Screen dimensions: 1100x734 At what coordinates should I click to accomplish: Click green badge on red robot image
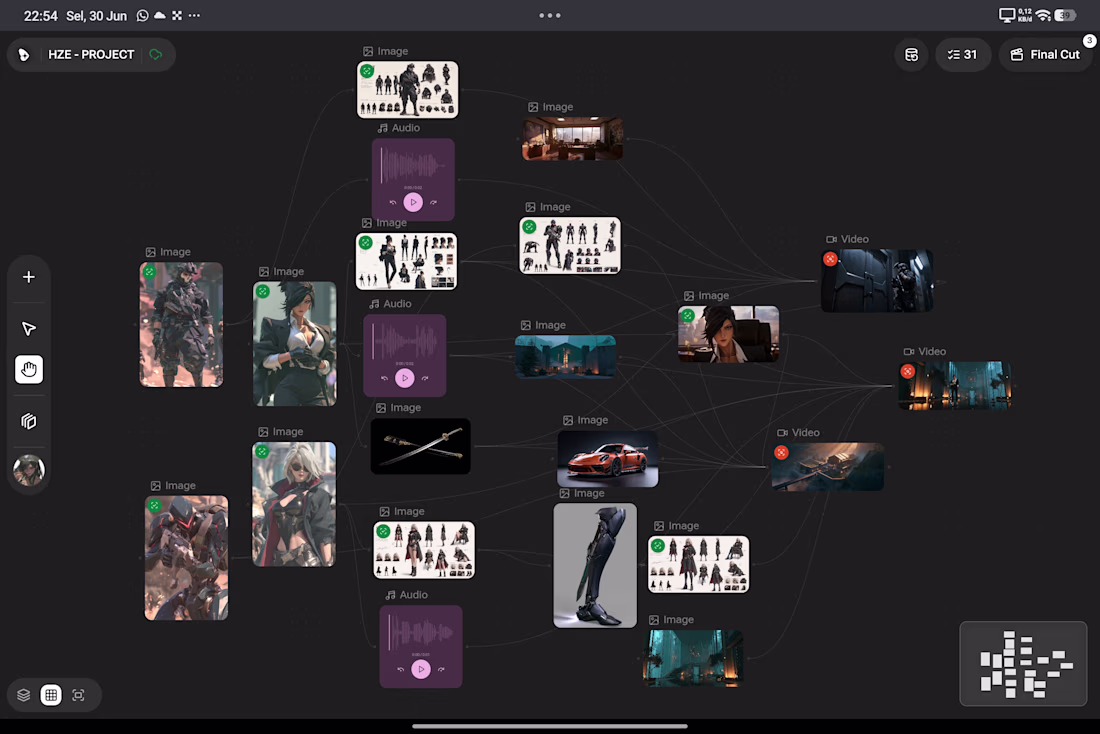pyautogui.click(x=154, y=505)
